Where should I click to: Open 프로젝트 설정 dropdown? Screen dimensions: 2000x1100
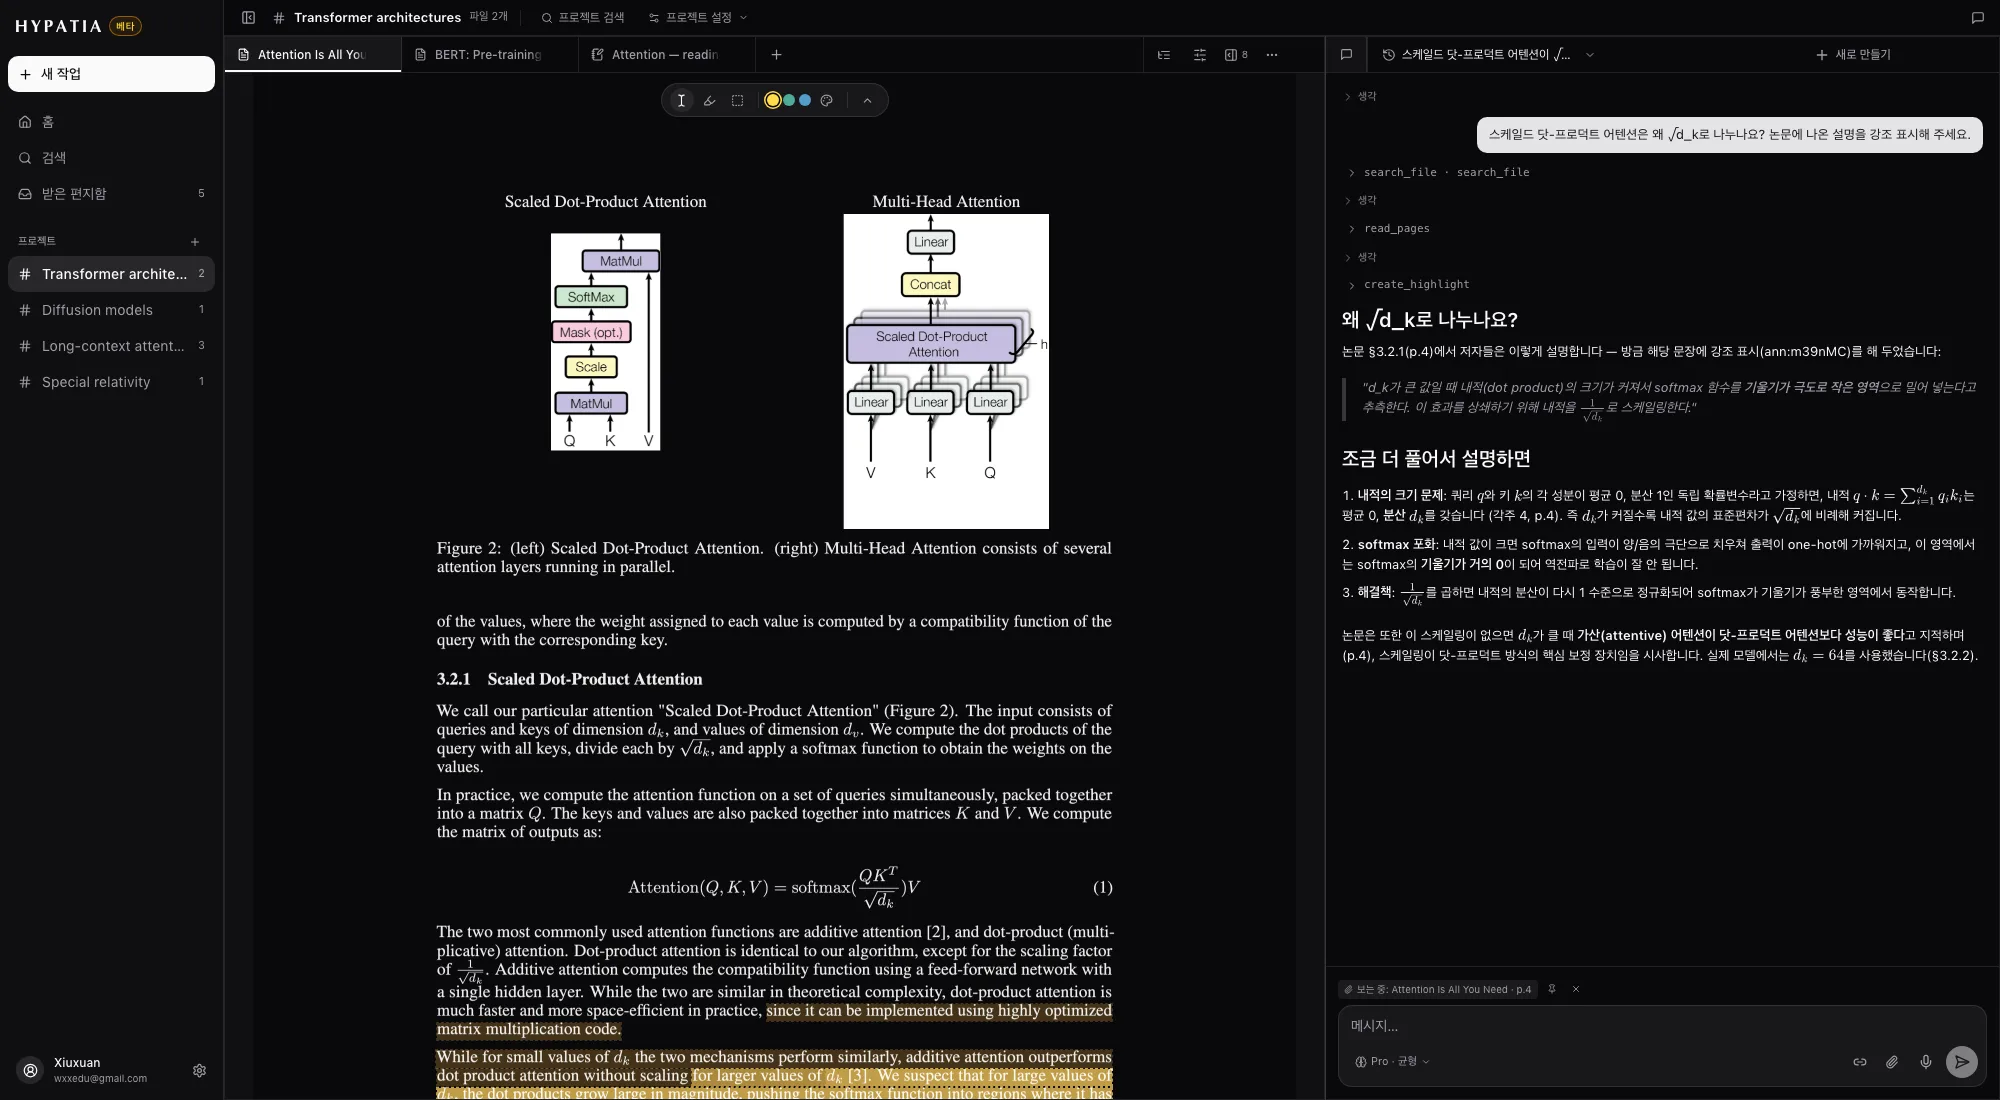(x=698, y=17)
